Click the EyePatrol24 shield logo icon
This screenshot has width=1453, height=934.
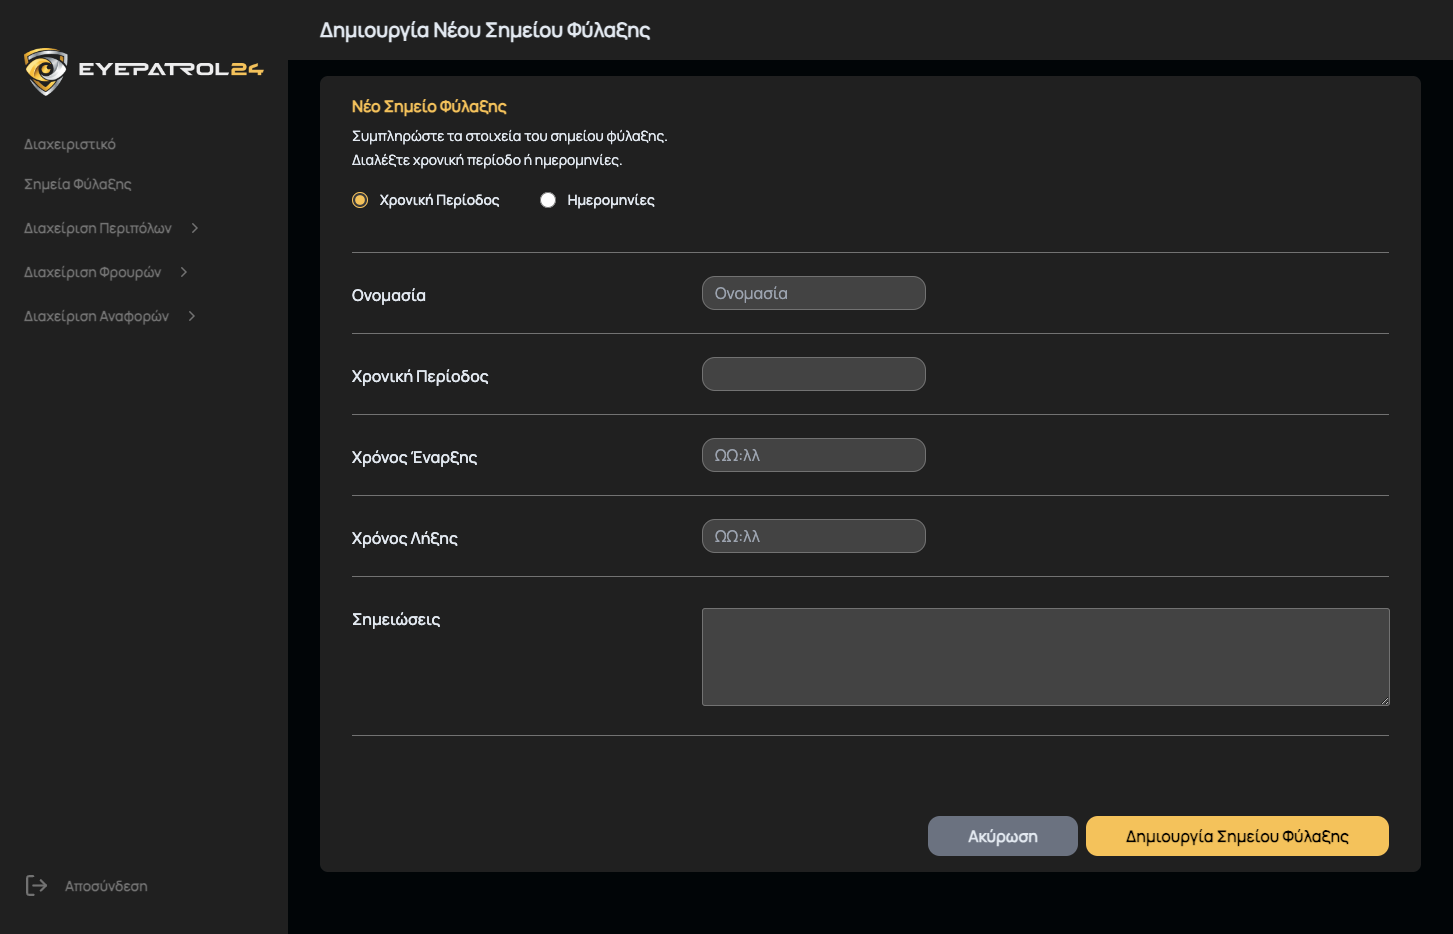point(45,71)
